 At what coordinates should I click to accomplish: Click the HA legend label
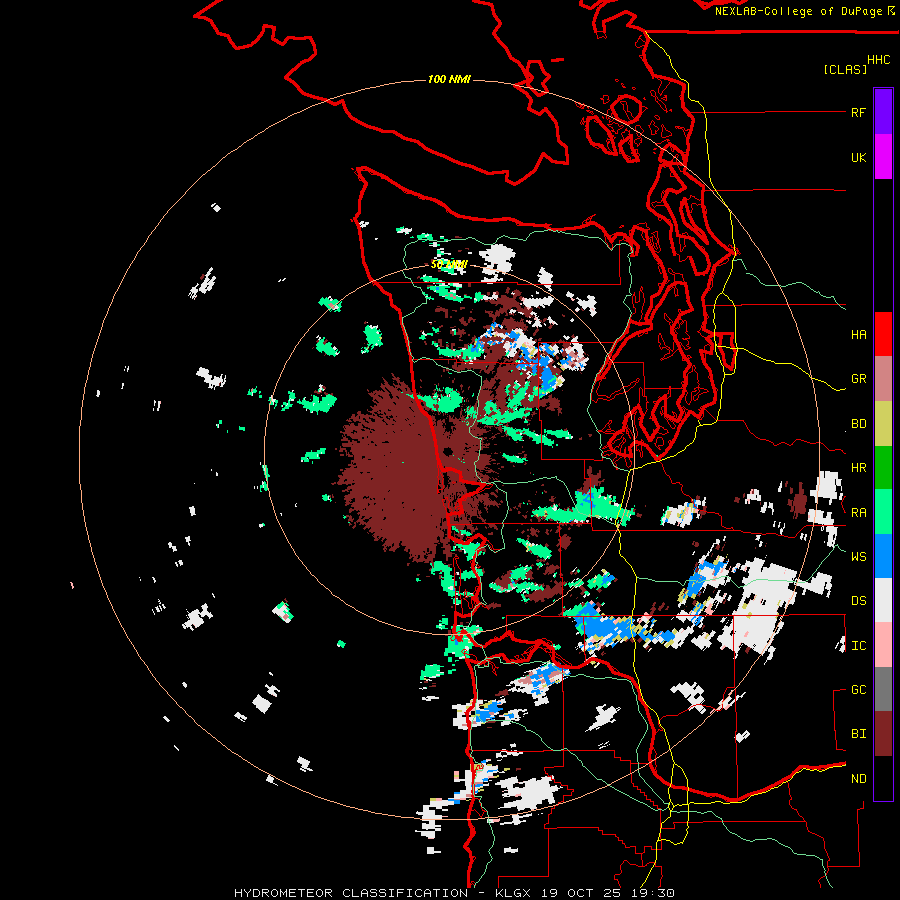coord(858,335)
